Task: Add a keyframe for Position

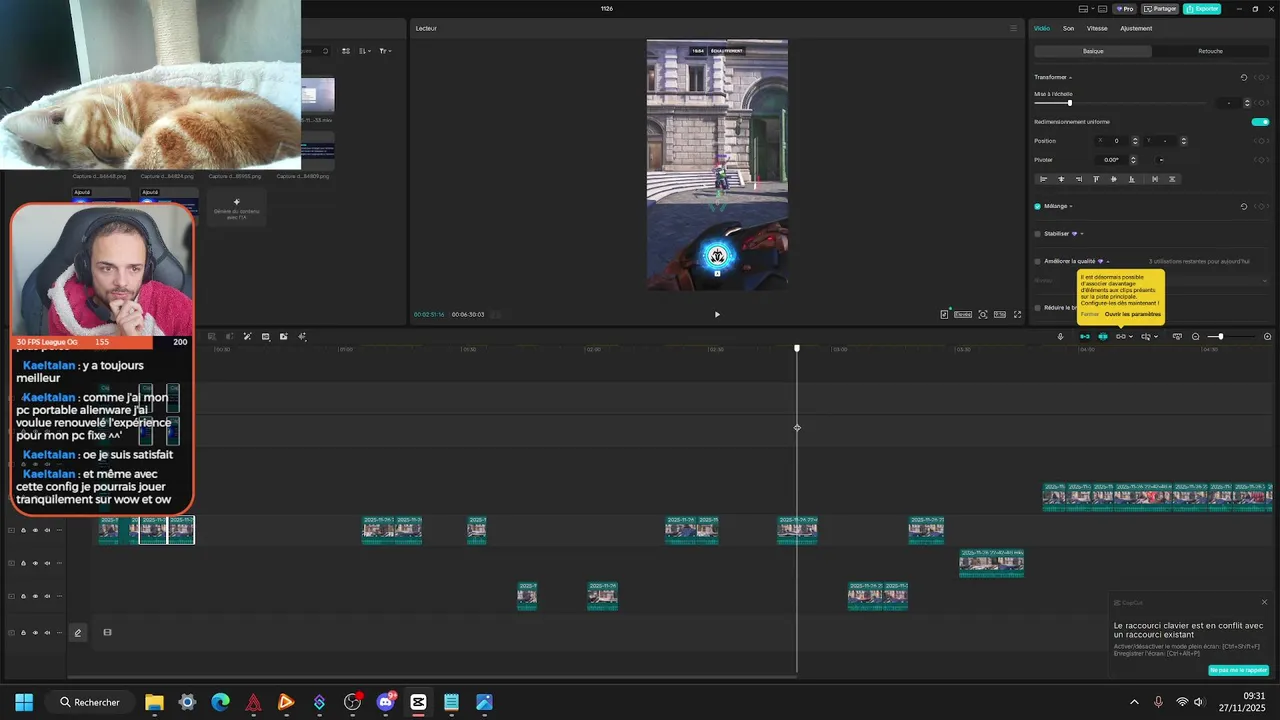Action: 1263,141
